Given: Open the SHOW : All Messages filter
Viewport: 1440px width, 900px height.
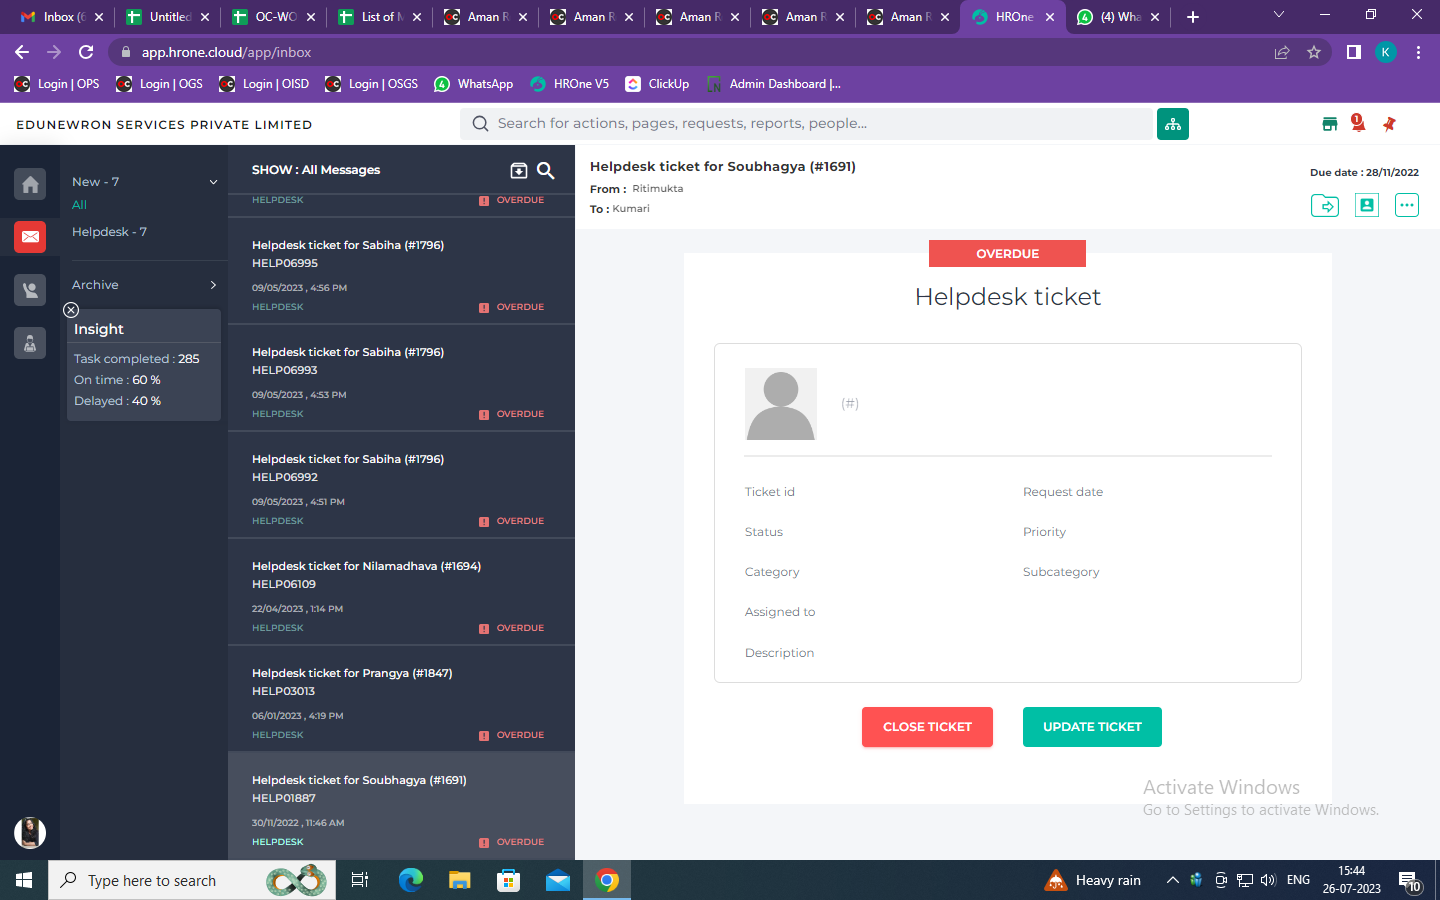Looking at the screenshot, I should [x=316, y=170].
